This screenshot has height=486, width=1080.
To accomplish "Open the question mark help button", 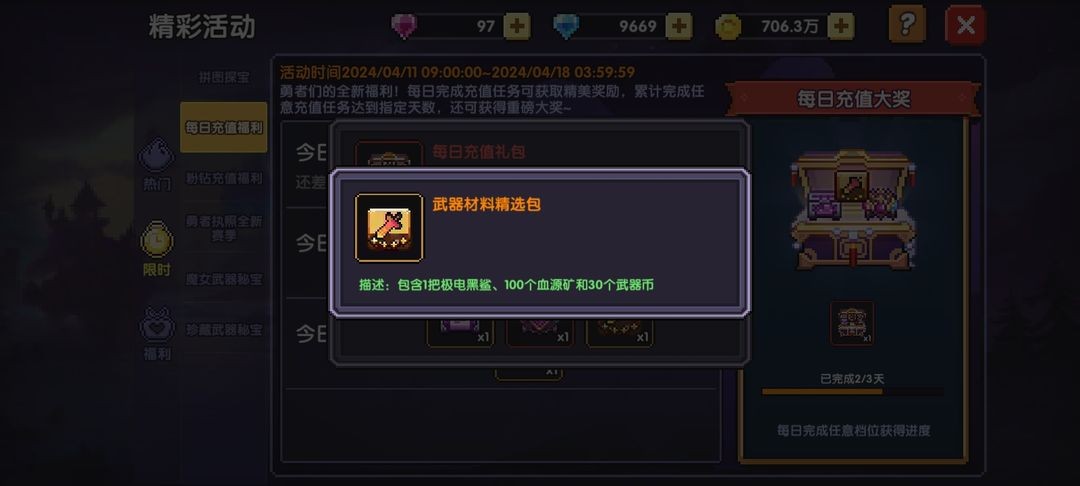I will [x=907, y=25].
